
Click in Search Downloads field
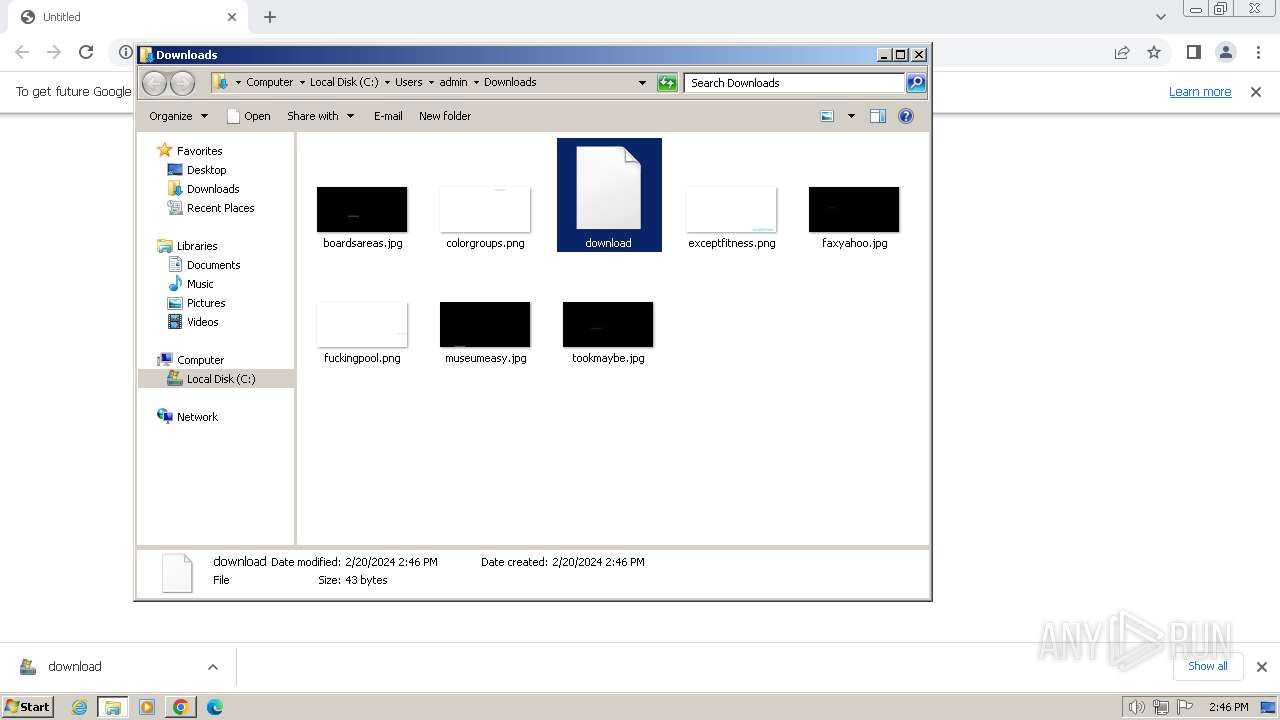pyautogui.click(x=795, y=83)
